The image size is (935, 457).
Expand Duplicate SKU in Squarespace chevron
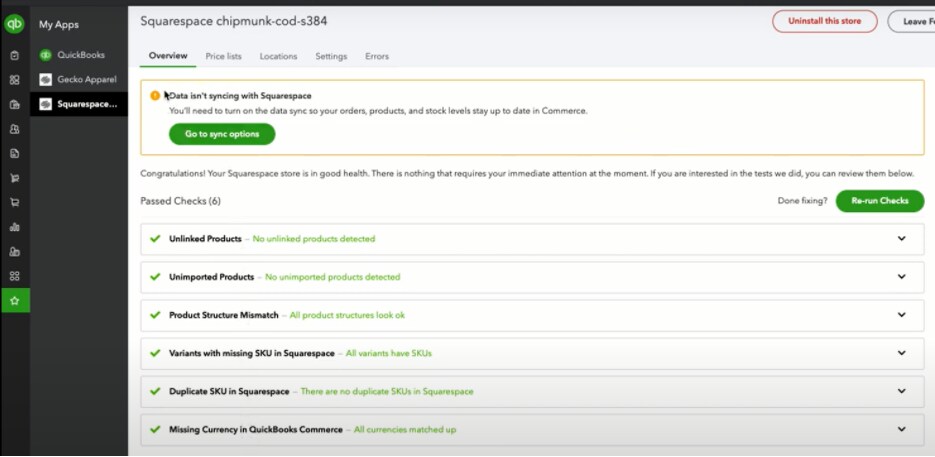pyautogui.click(x=902, y=391)
